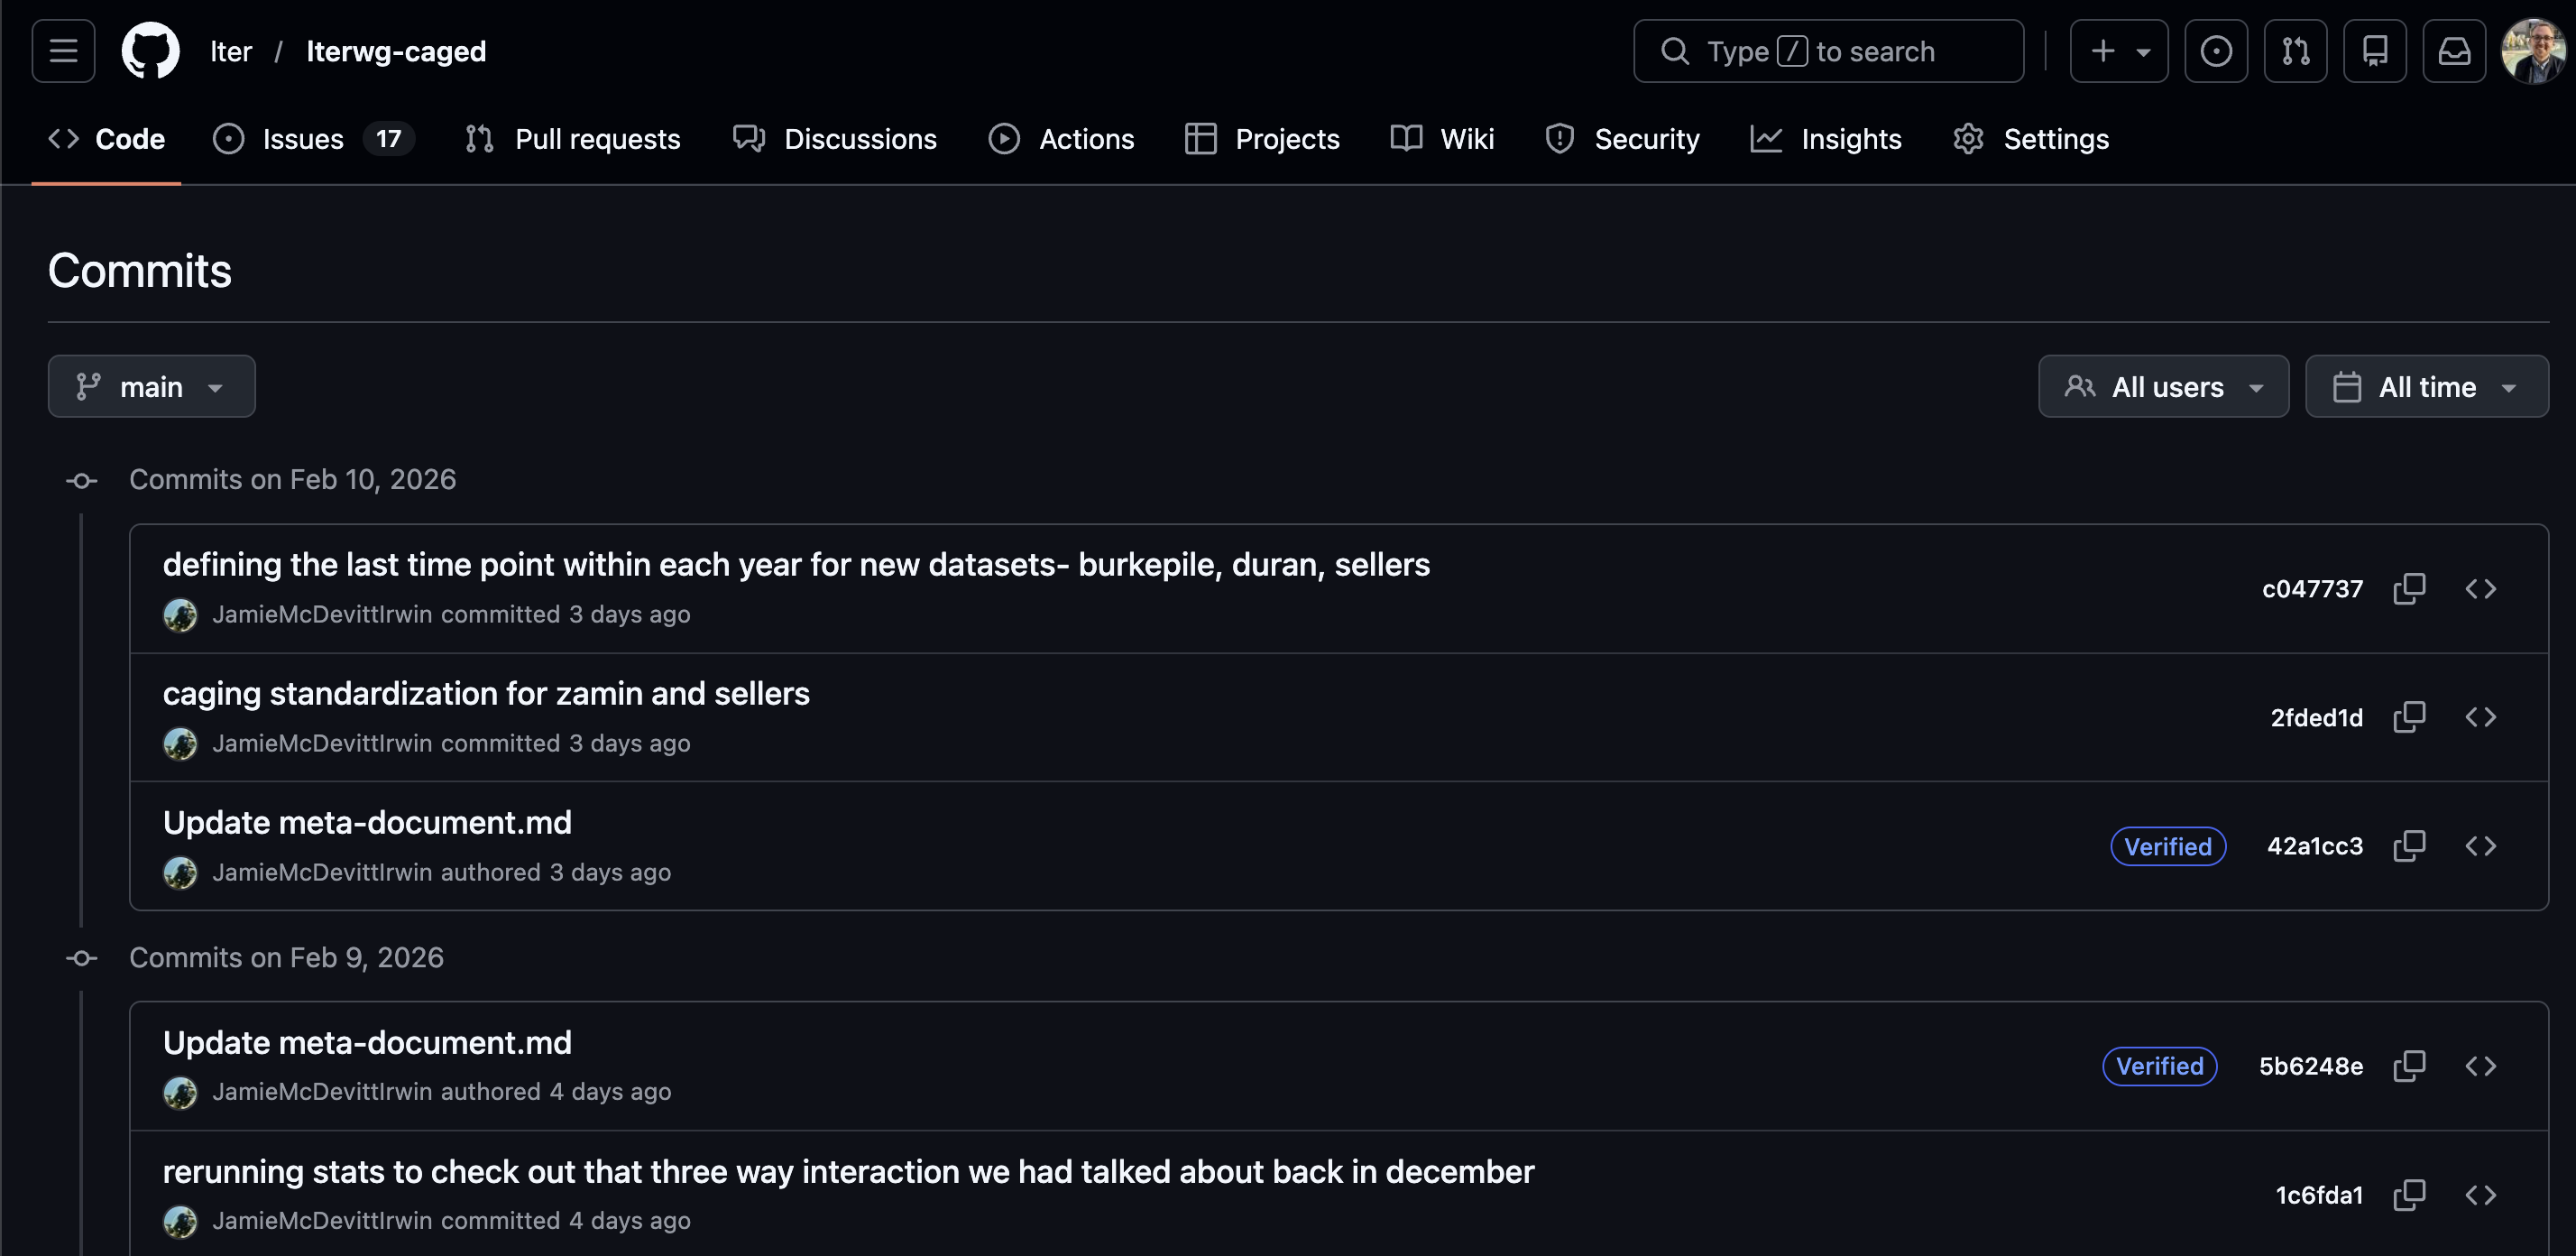Open the hamburger navigation menu

click(x=63, y=51)
